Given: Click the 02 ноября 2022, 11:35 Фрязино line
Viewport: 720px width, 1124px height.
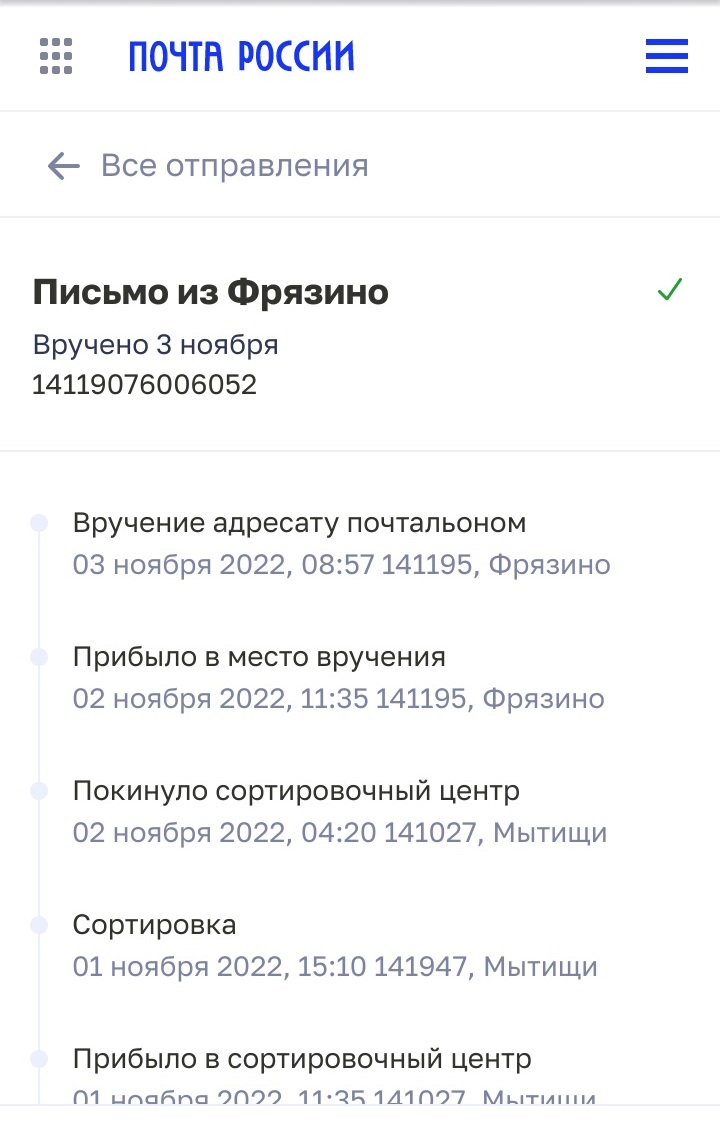Looking at the screenshot, I should point(338,698).
